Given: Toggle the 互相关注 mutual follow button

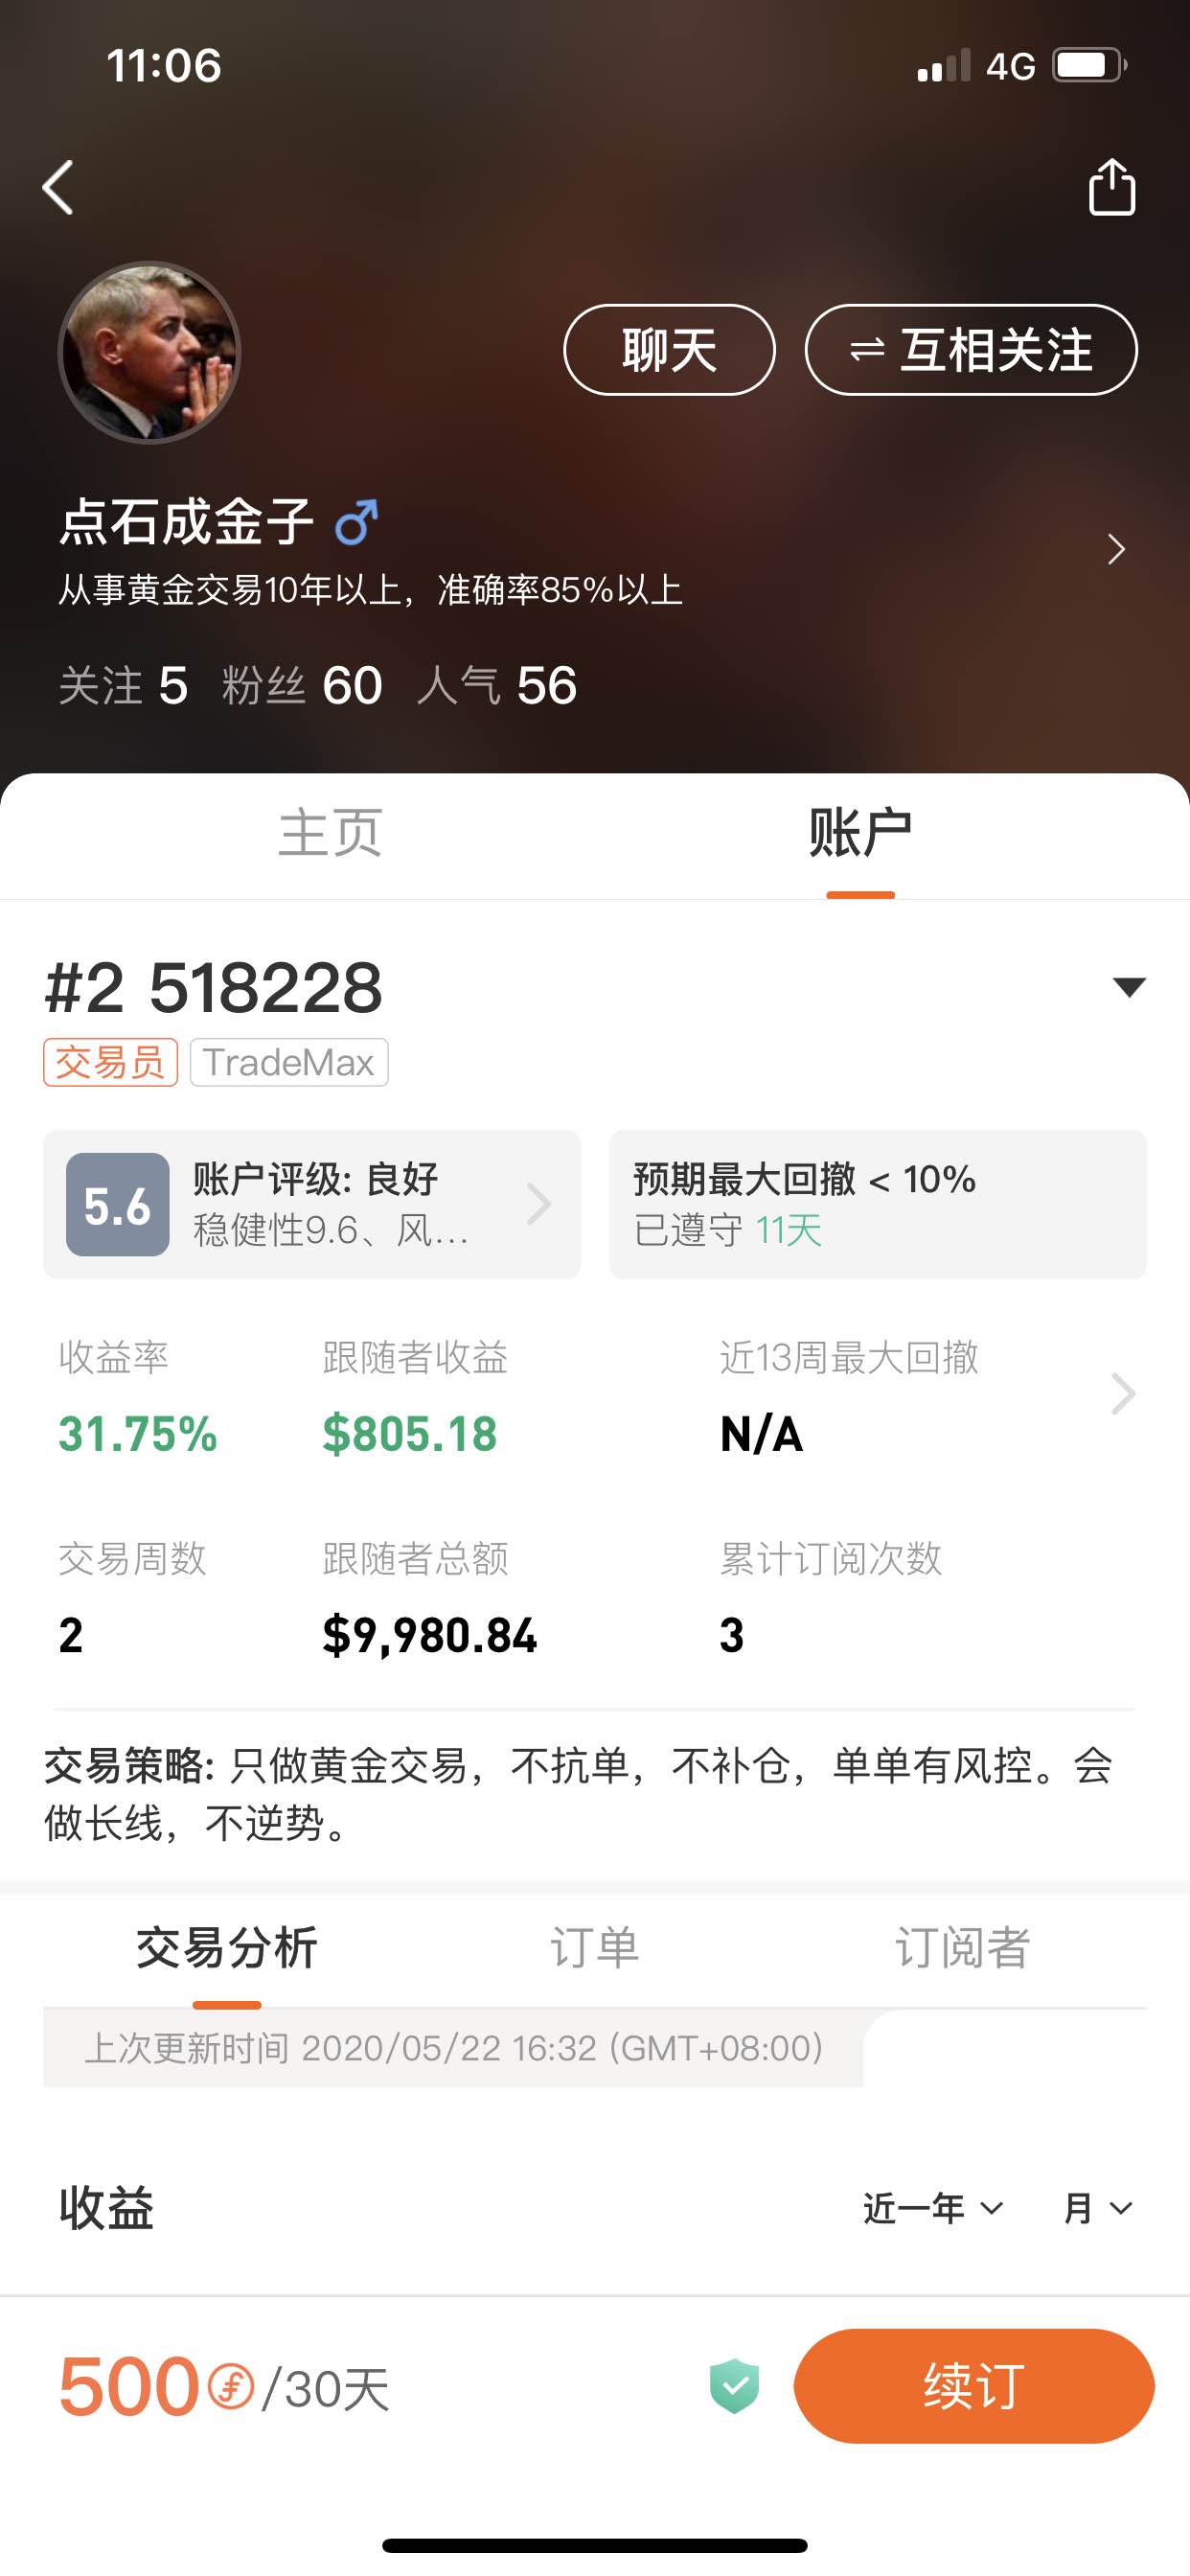Looking at the screenshot, I should [x=971, y=350].
